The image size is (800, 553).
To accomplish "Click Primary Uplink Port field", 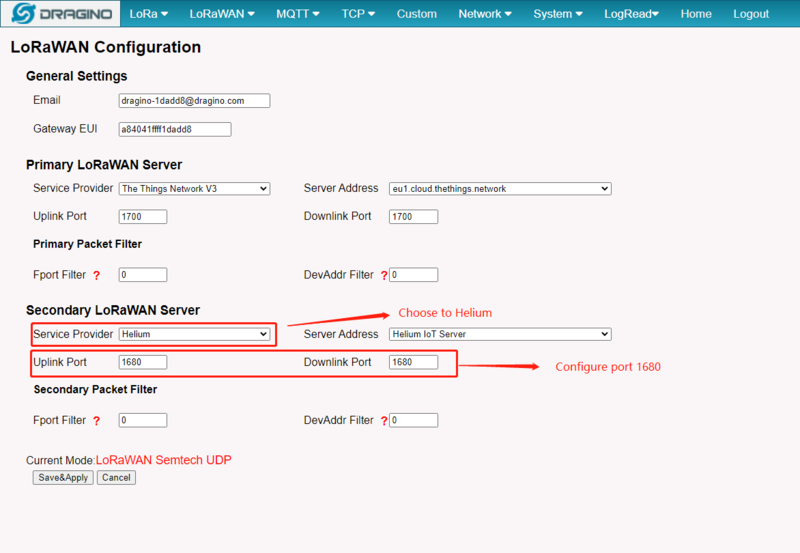I will pos(143,216).
